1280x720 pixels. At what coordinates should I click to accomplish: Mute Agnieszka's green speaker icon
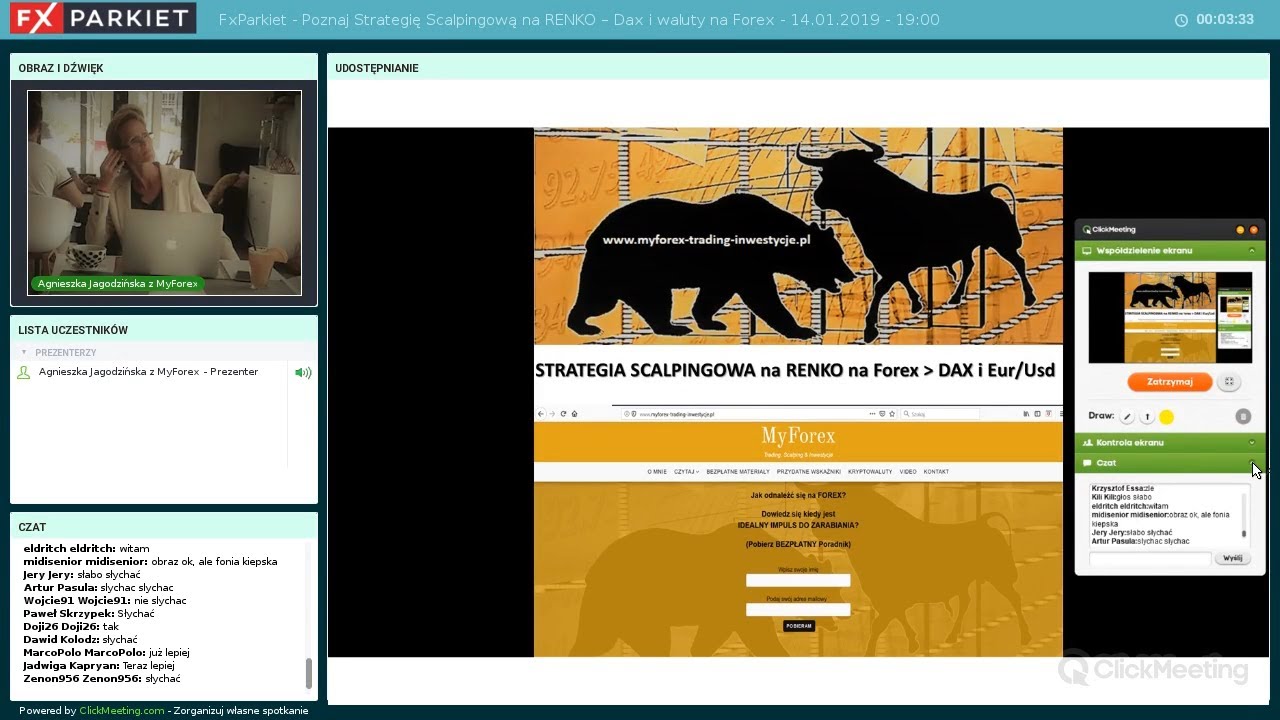click(x=303, y=373)
